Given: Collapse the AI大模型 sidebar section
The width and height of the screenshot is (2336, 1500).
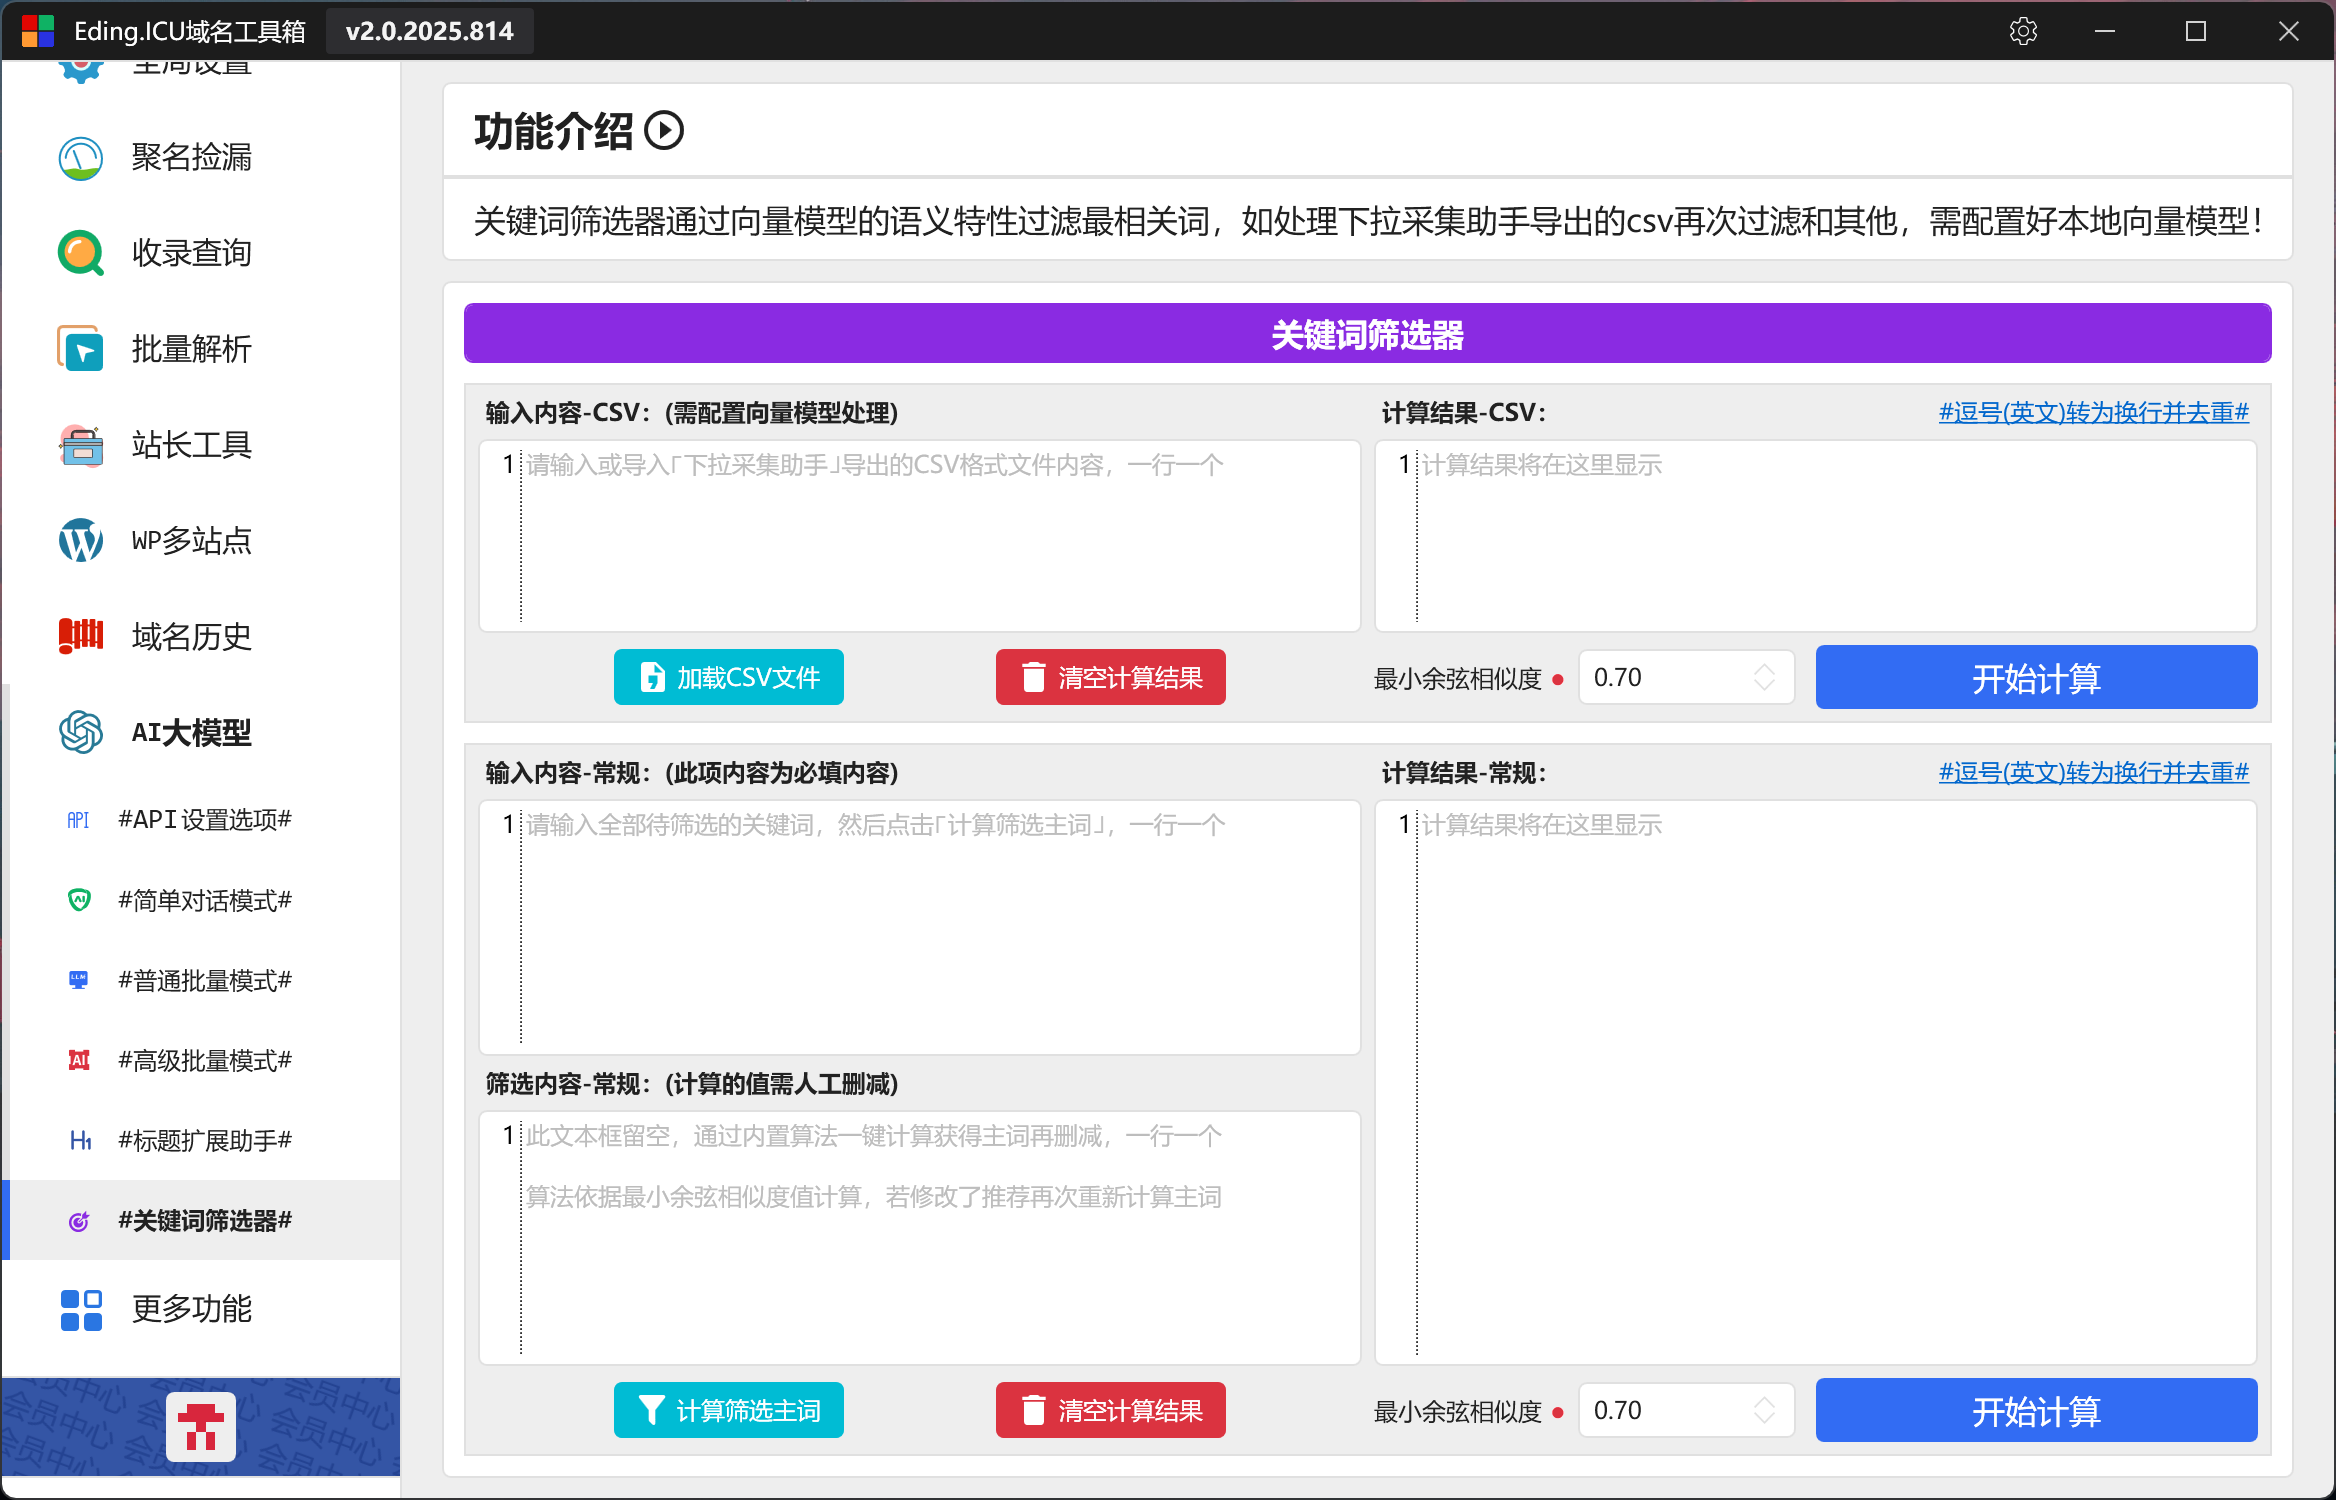Looking at the screenshot, I should point(190,733).
